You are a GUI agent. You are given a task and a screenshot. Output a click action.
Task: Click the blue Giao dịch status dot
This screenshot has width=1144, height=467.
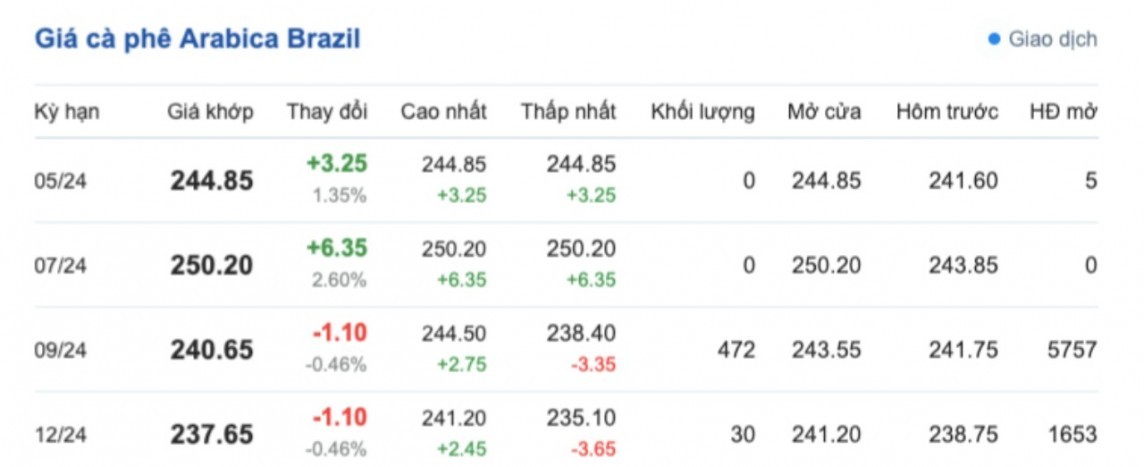click(x=994, y=40)
